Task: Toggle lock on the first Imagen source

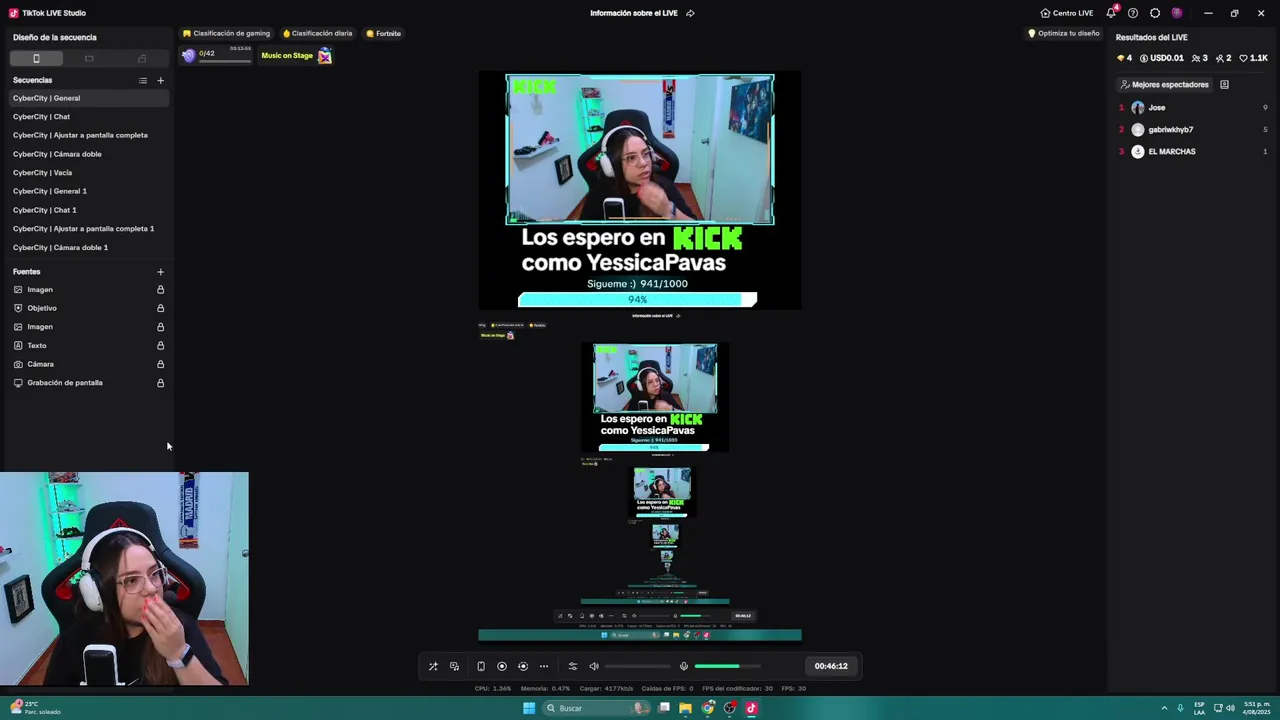Action: [x=160, y=290]
